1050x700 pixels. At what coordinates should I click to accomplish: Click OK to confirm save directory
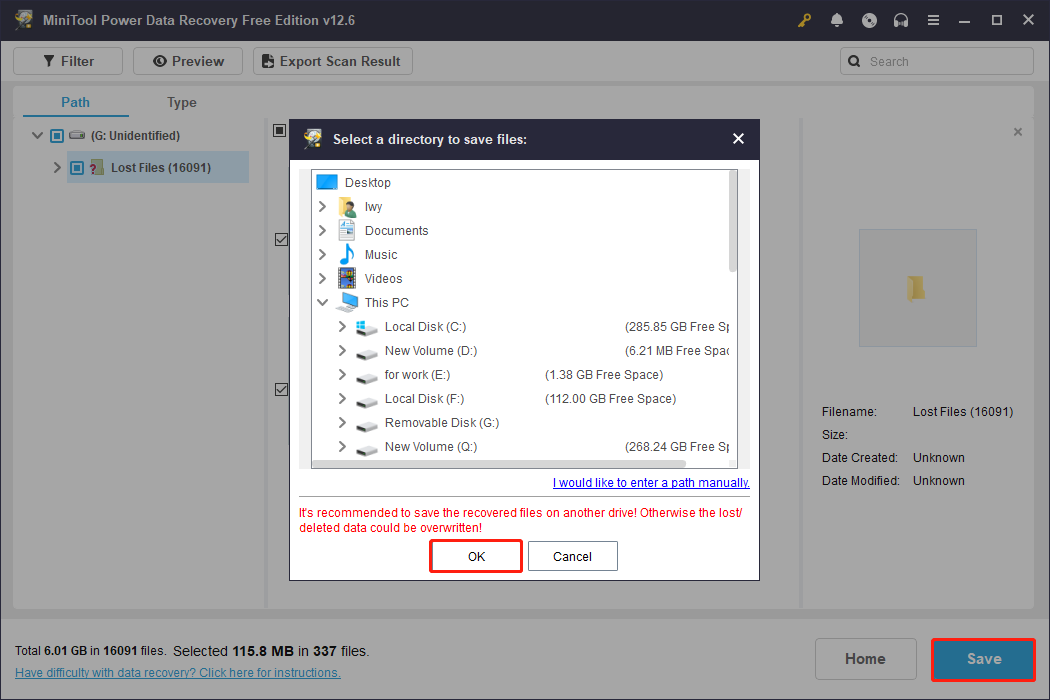pyautogui.click(x=475, y=556)
